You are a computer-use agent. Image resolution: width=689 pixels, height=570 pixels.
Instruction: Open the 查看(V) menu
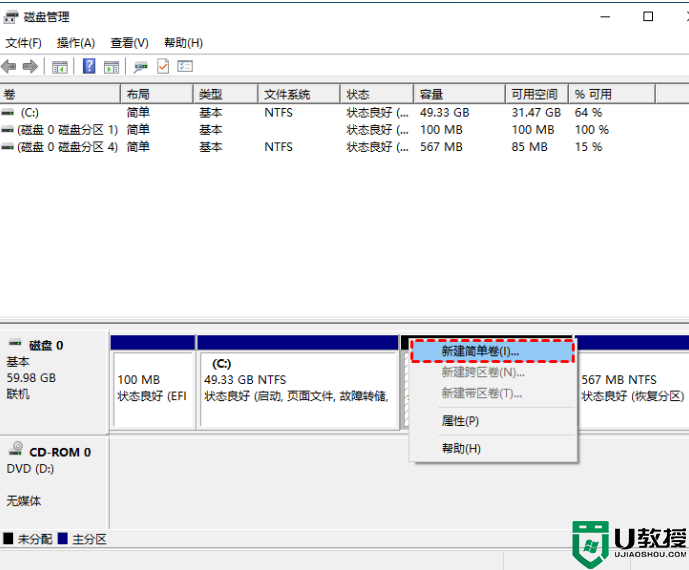coord(129,43)
